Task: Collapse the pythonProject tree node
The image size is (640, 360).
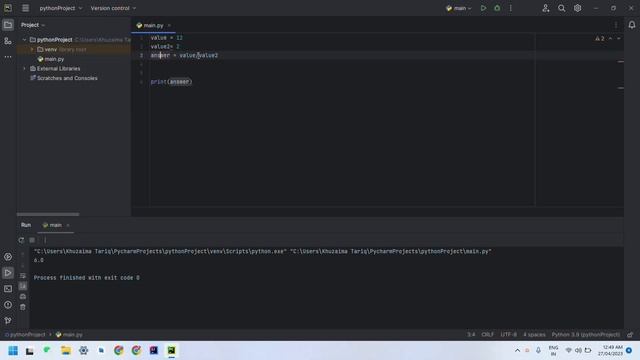Action: (24, 40)
